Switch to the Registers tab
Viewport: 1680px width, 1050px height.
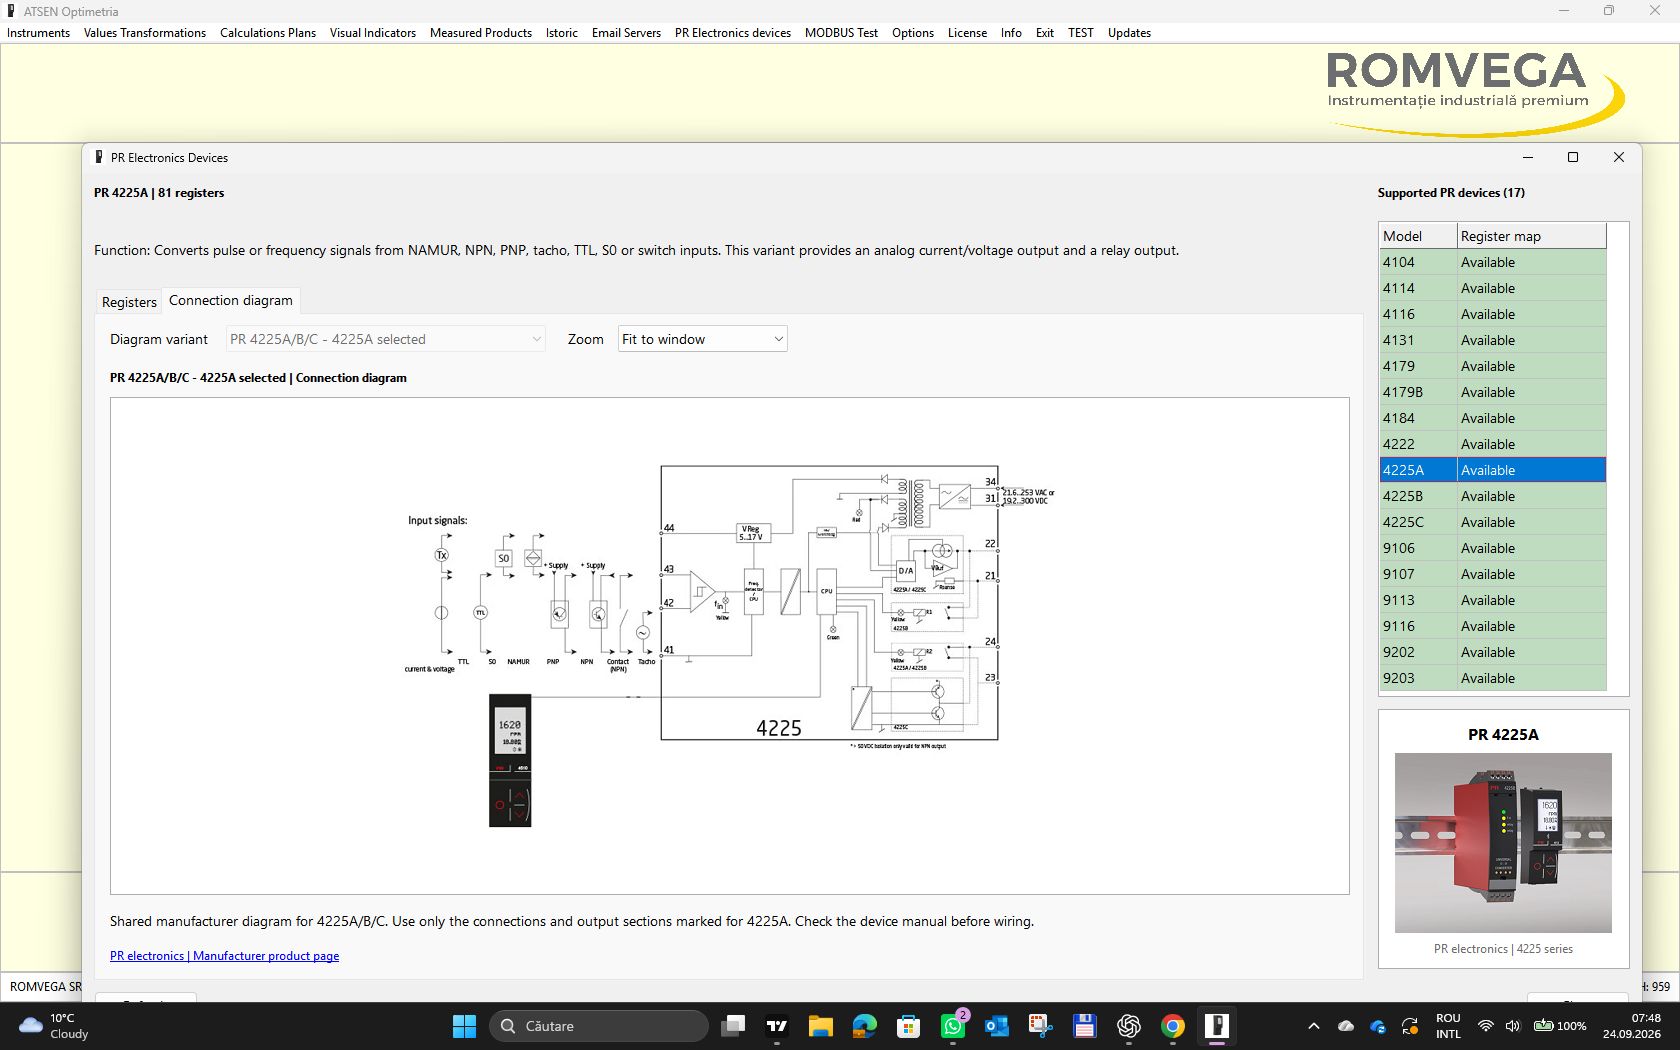(x=129, y=302)
